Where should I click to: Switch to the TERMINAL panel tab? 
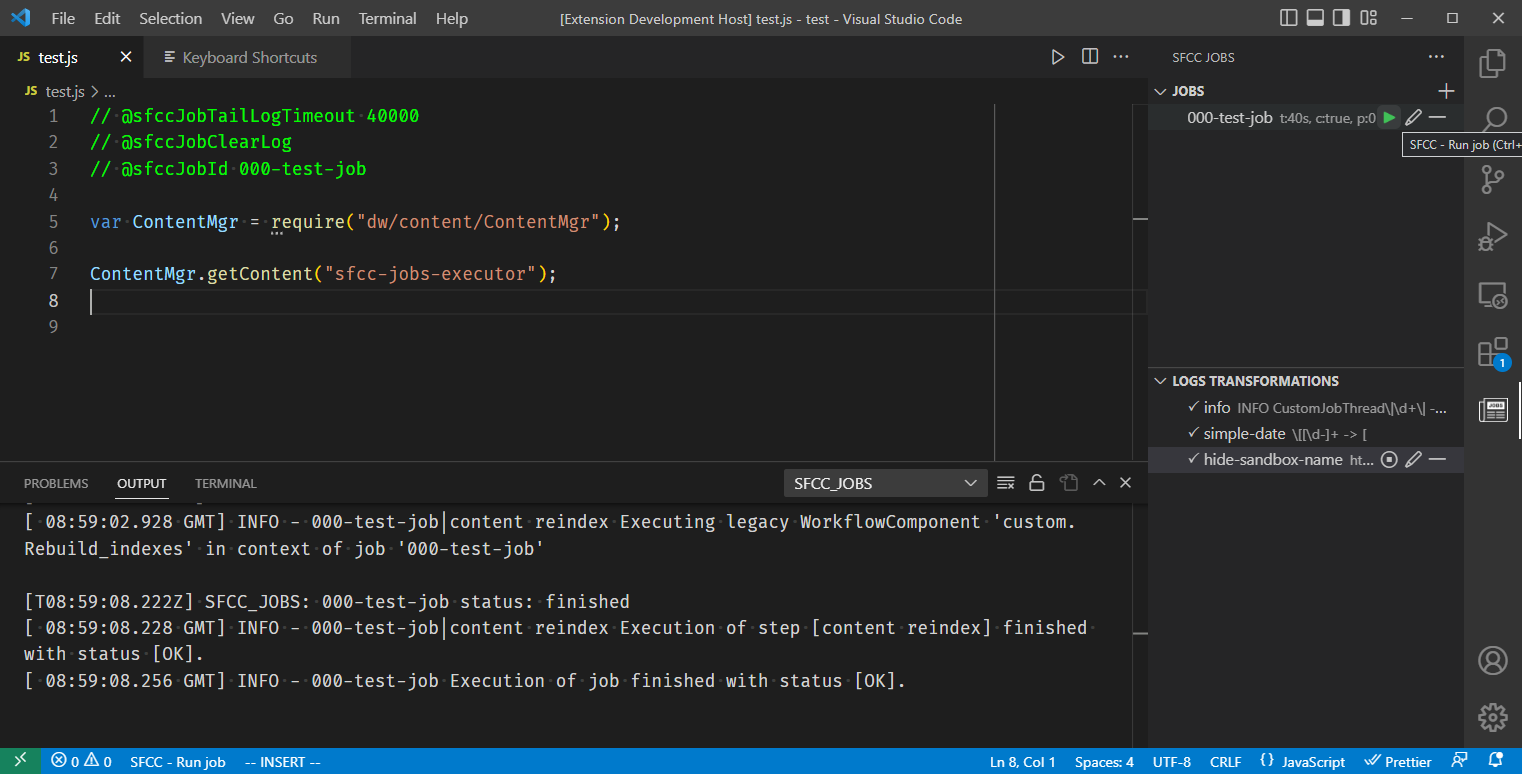(226, 483)
